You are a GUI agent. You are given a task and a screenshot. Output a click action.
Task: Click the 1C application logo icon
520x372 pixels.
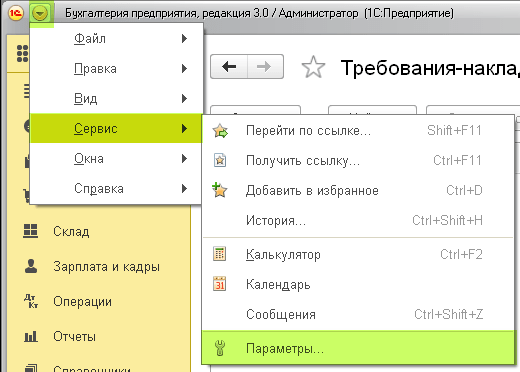[16, 13]
